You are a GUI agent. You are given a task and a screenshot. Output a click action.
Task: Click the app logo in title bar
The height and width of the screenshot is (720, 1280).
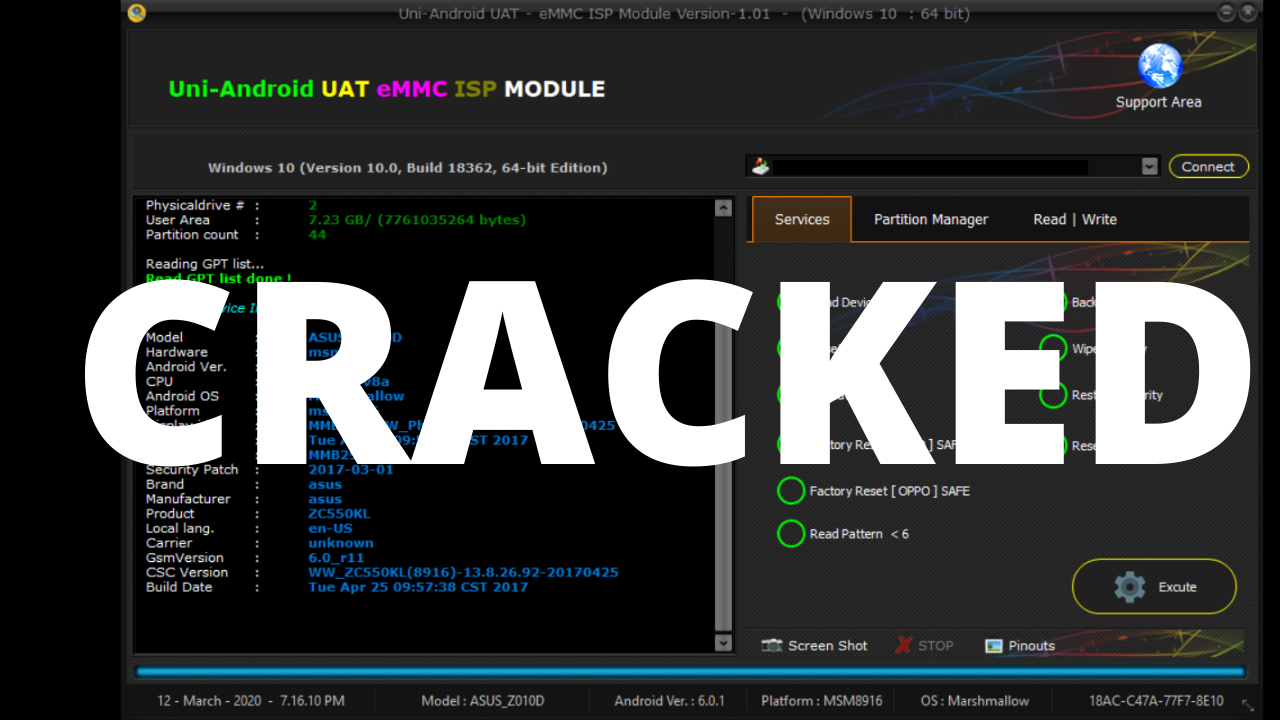tap(138, 13)
